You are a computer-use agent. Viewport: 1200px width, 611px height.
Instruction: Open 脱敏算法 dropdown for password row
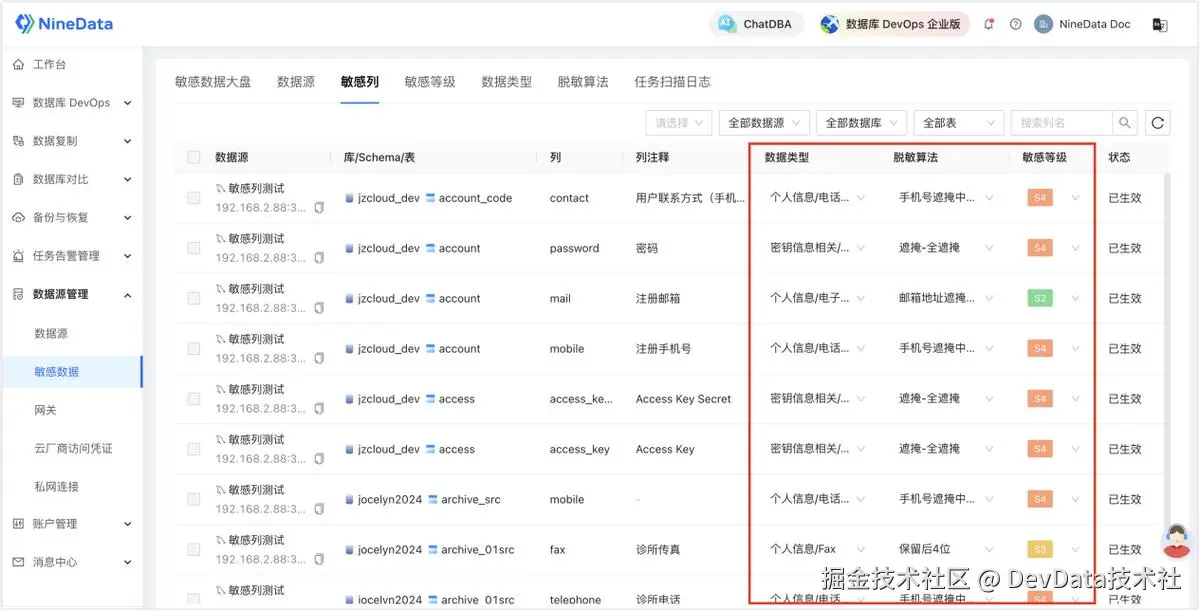point(946,248)
